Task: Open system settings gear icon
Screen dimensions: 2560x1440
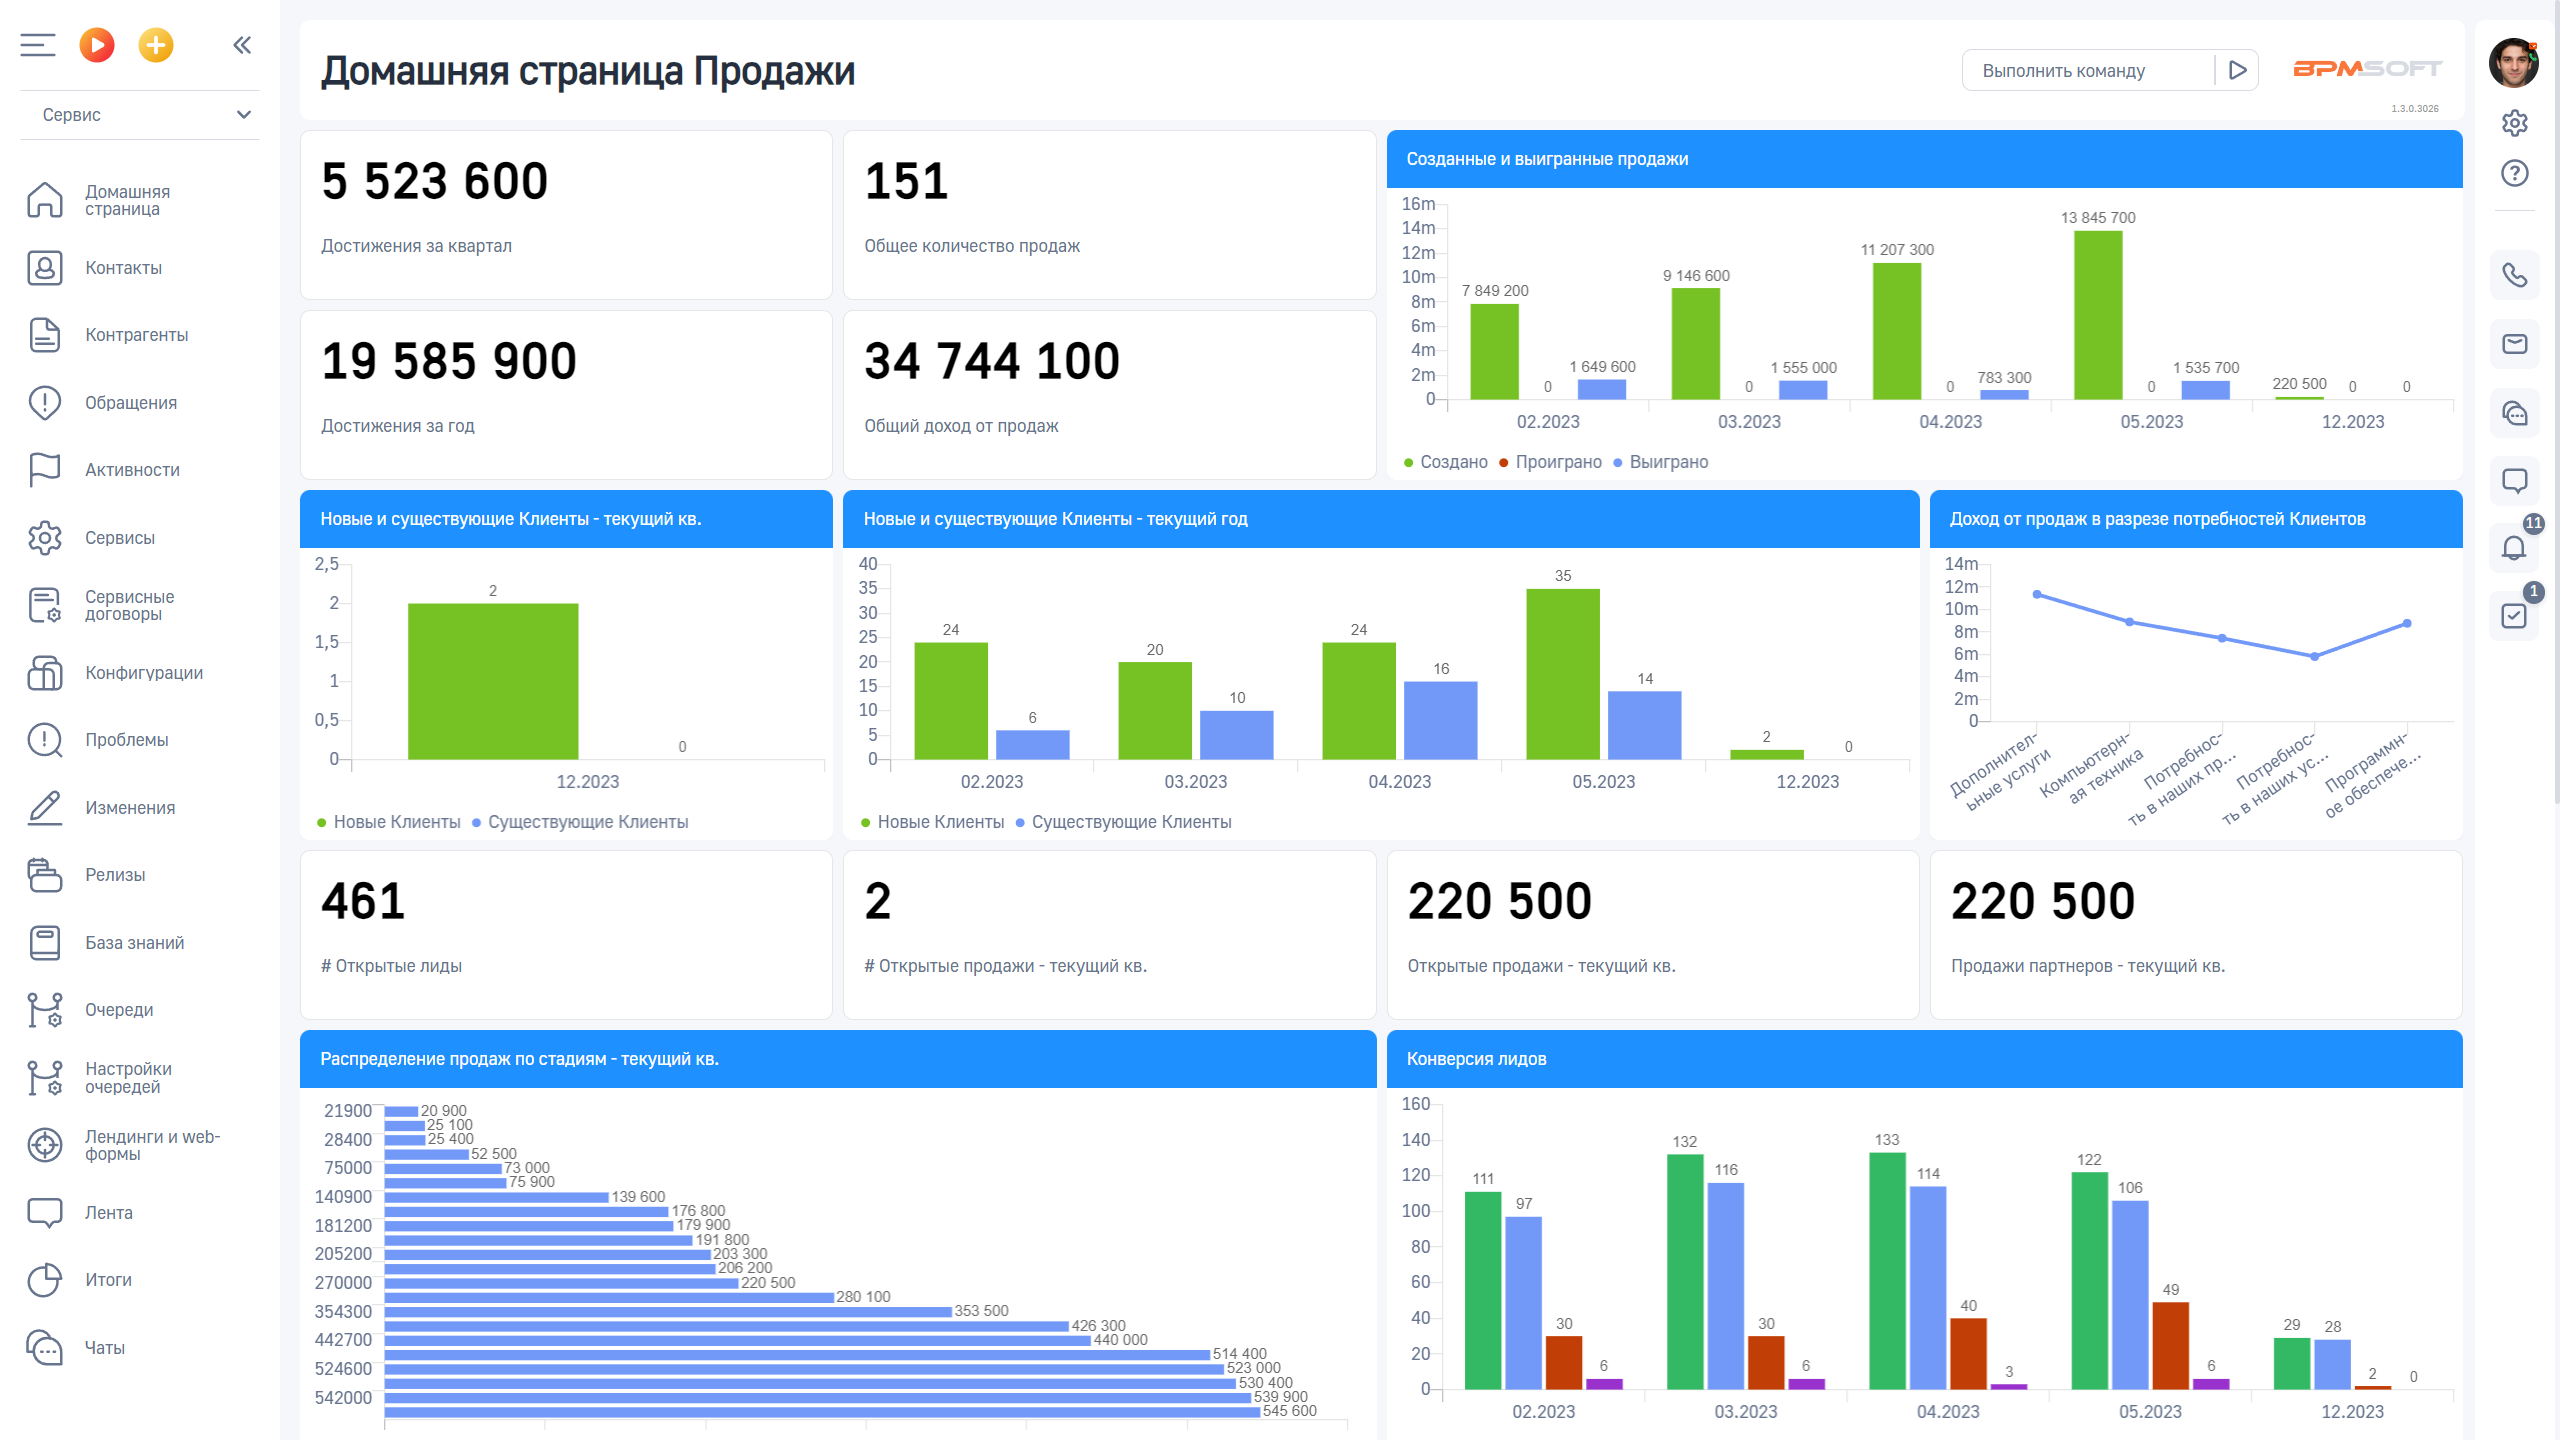Action: tap(2514, 123)
